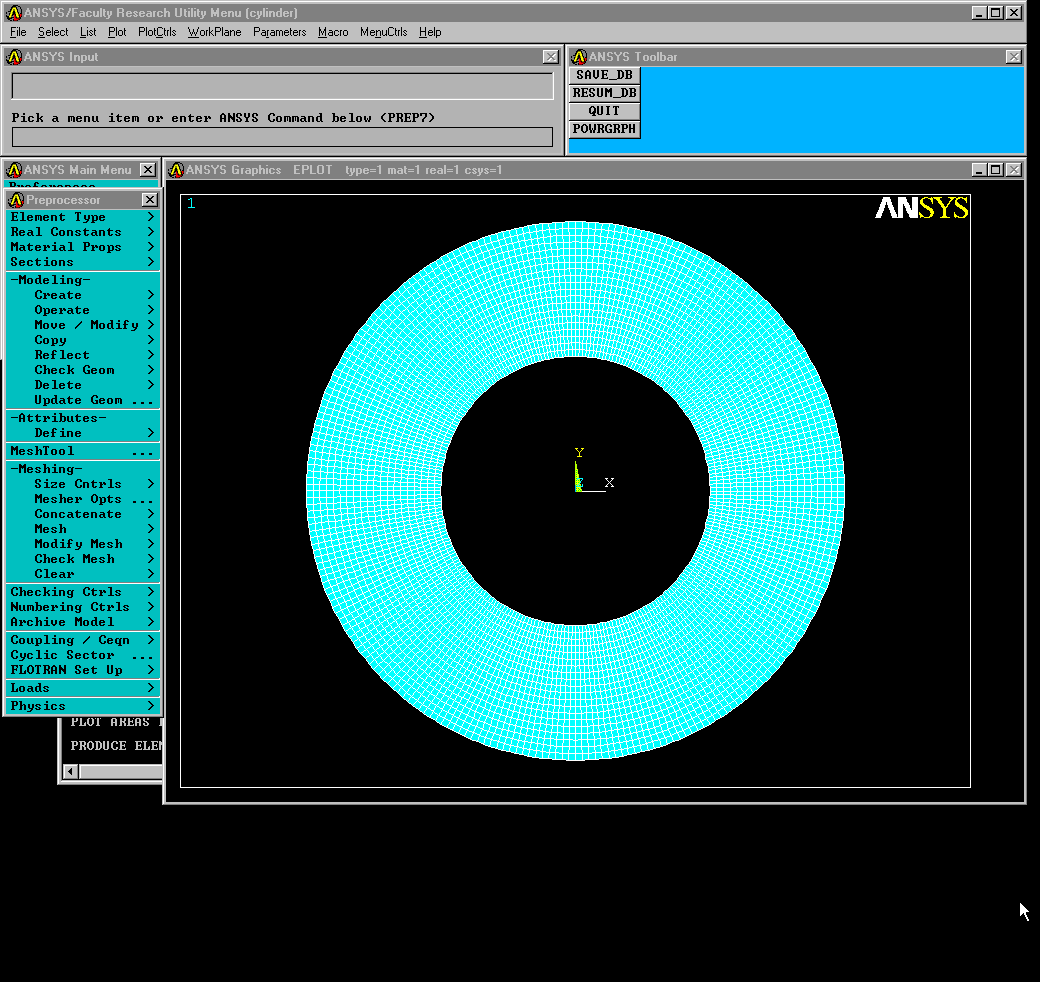The width and height of the screenshot is (1040, 982).
Task: Expand the Physics submenu
Action: (x=82, y=706)
